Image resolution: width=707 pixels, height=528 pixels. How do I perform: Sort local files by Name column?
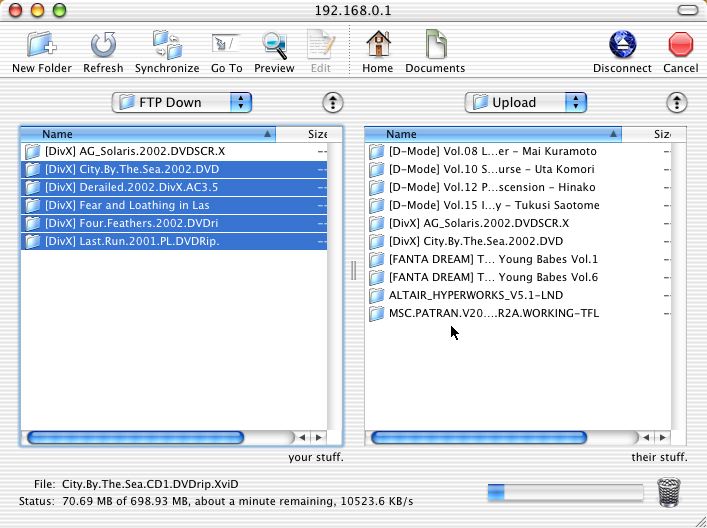click(x=148, y=134)
